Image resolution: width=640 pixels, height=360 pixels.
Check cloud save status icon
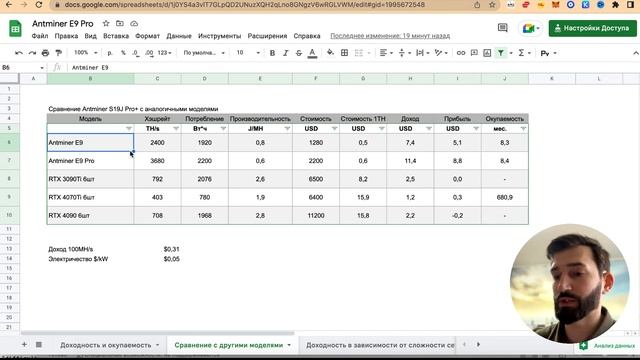point(134,24)
